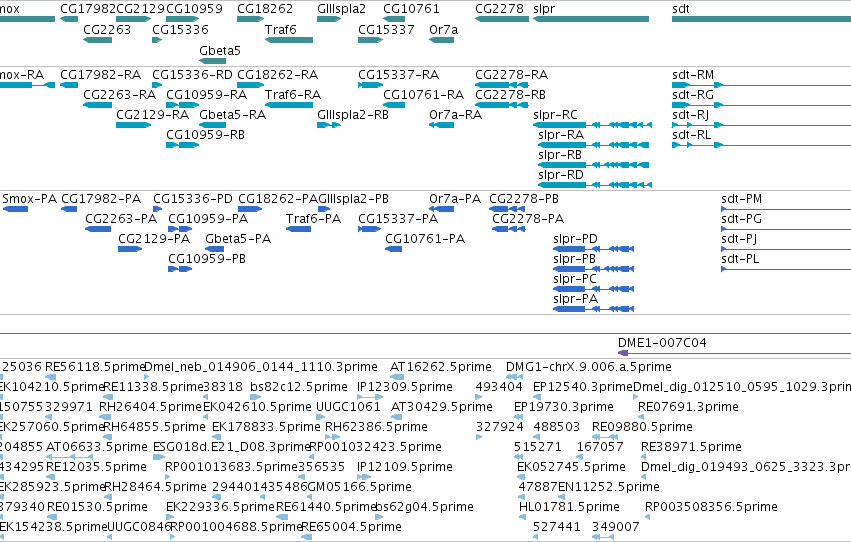
Task: Click the RP003508356.5prime EST label
Action: tap(711, 507)
